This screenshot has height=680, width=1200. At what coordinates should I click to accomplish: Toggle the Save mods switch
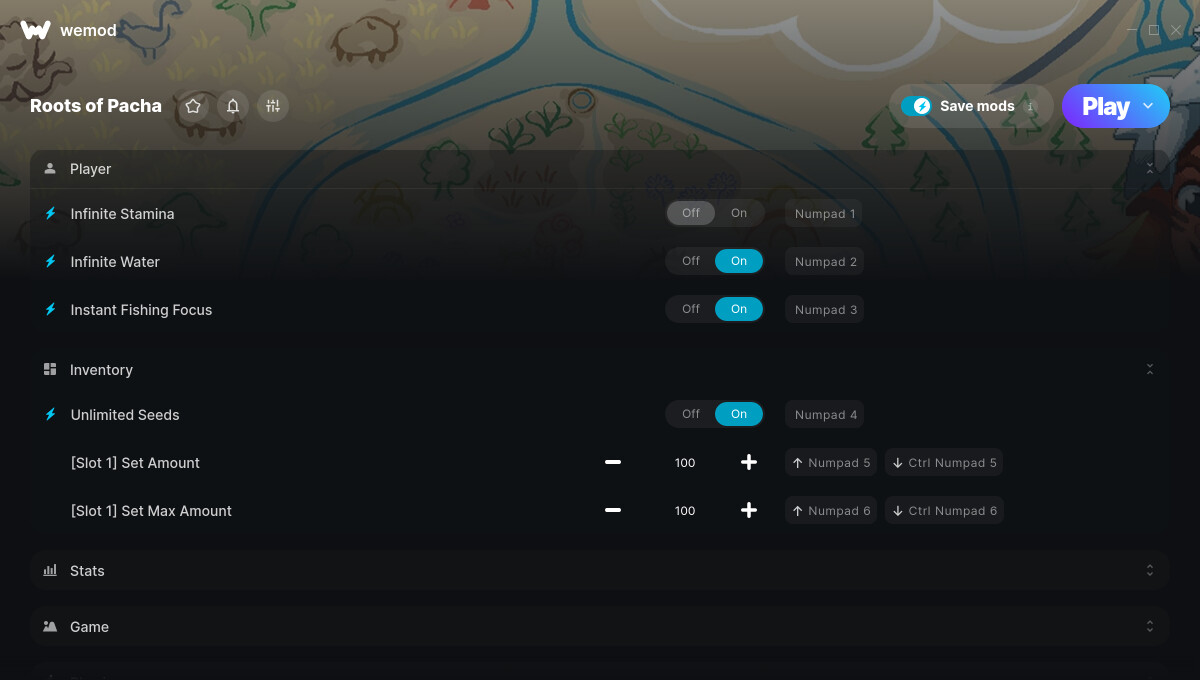[916, 106]
